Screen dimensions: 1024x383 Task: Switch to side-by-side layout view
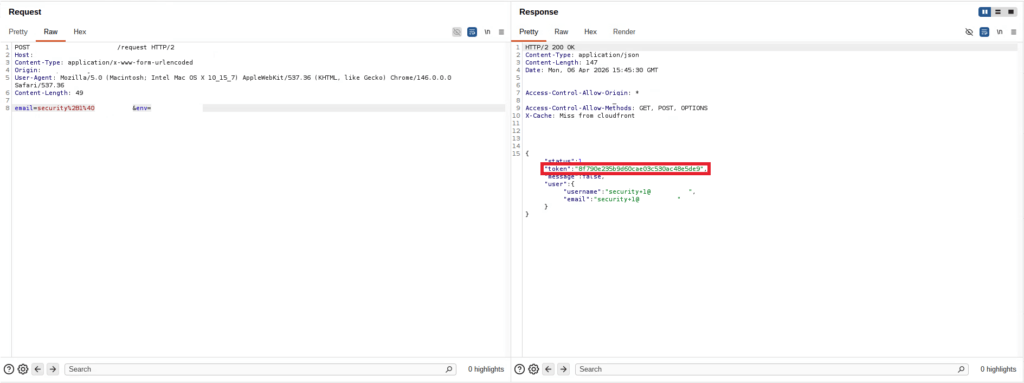click(x=984, y=12)
